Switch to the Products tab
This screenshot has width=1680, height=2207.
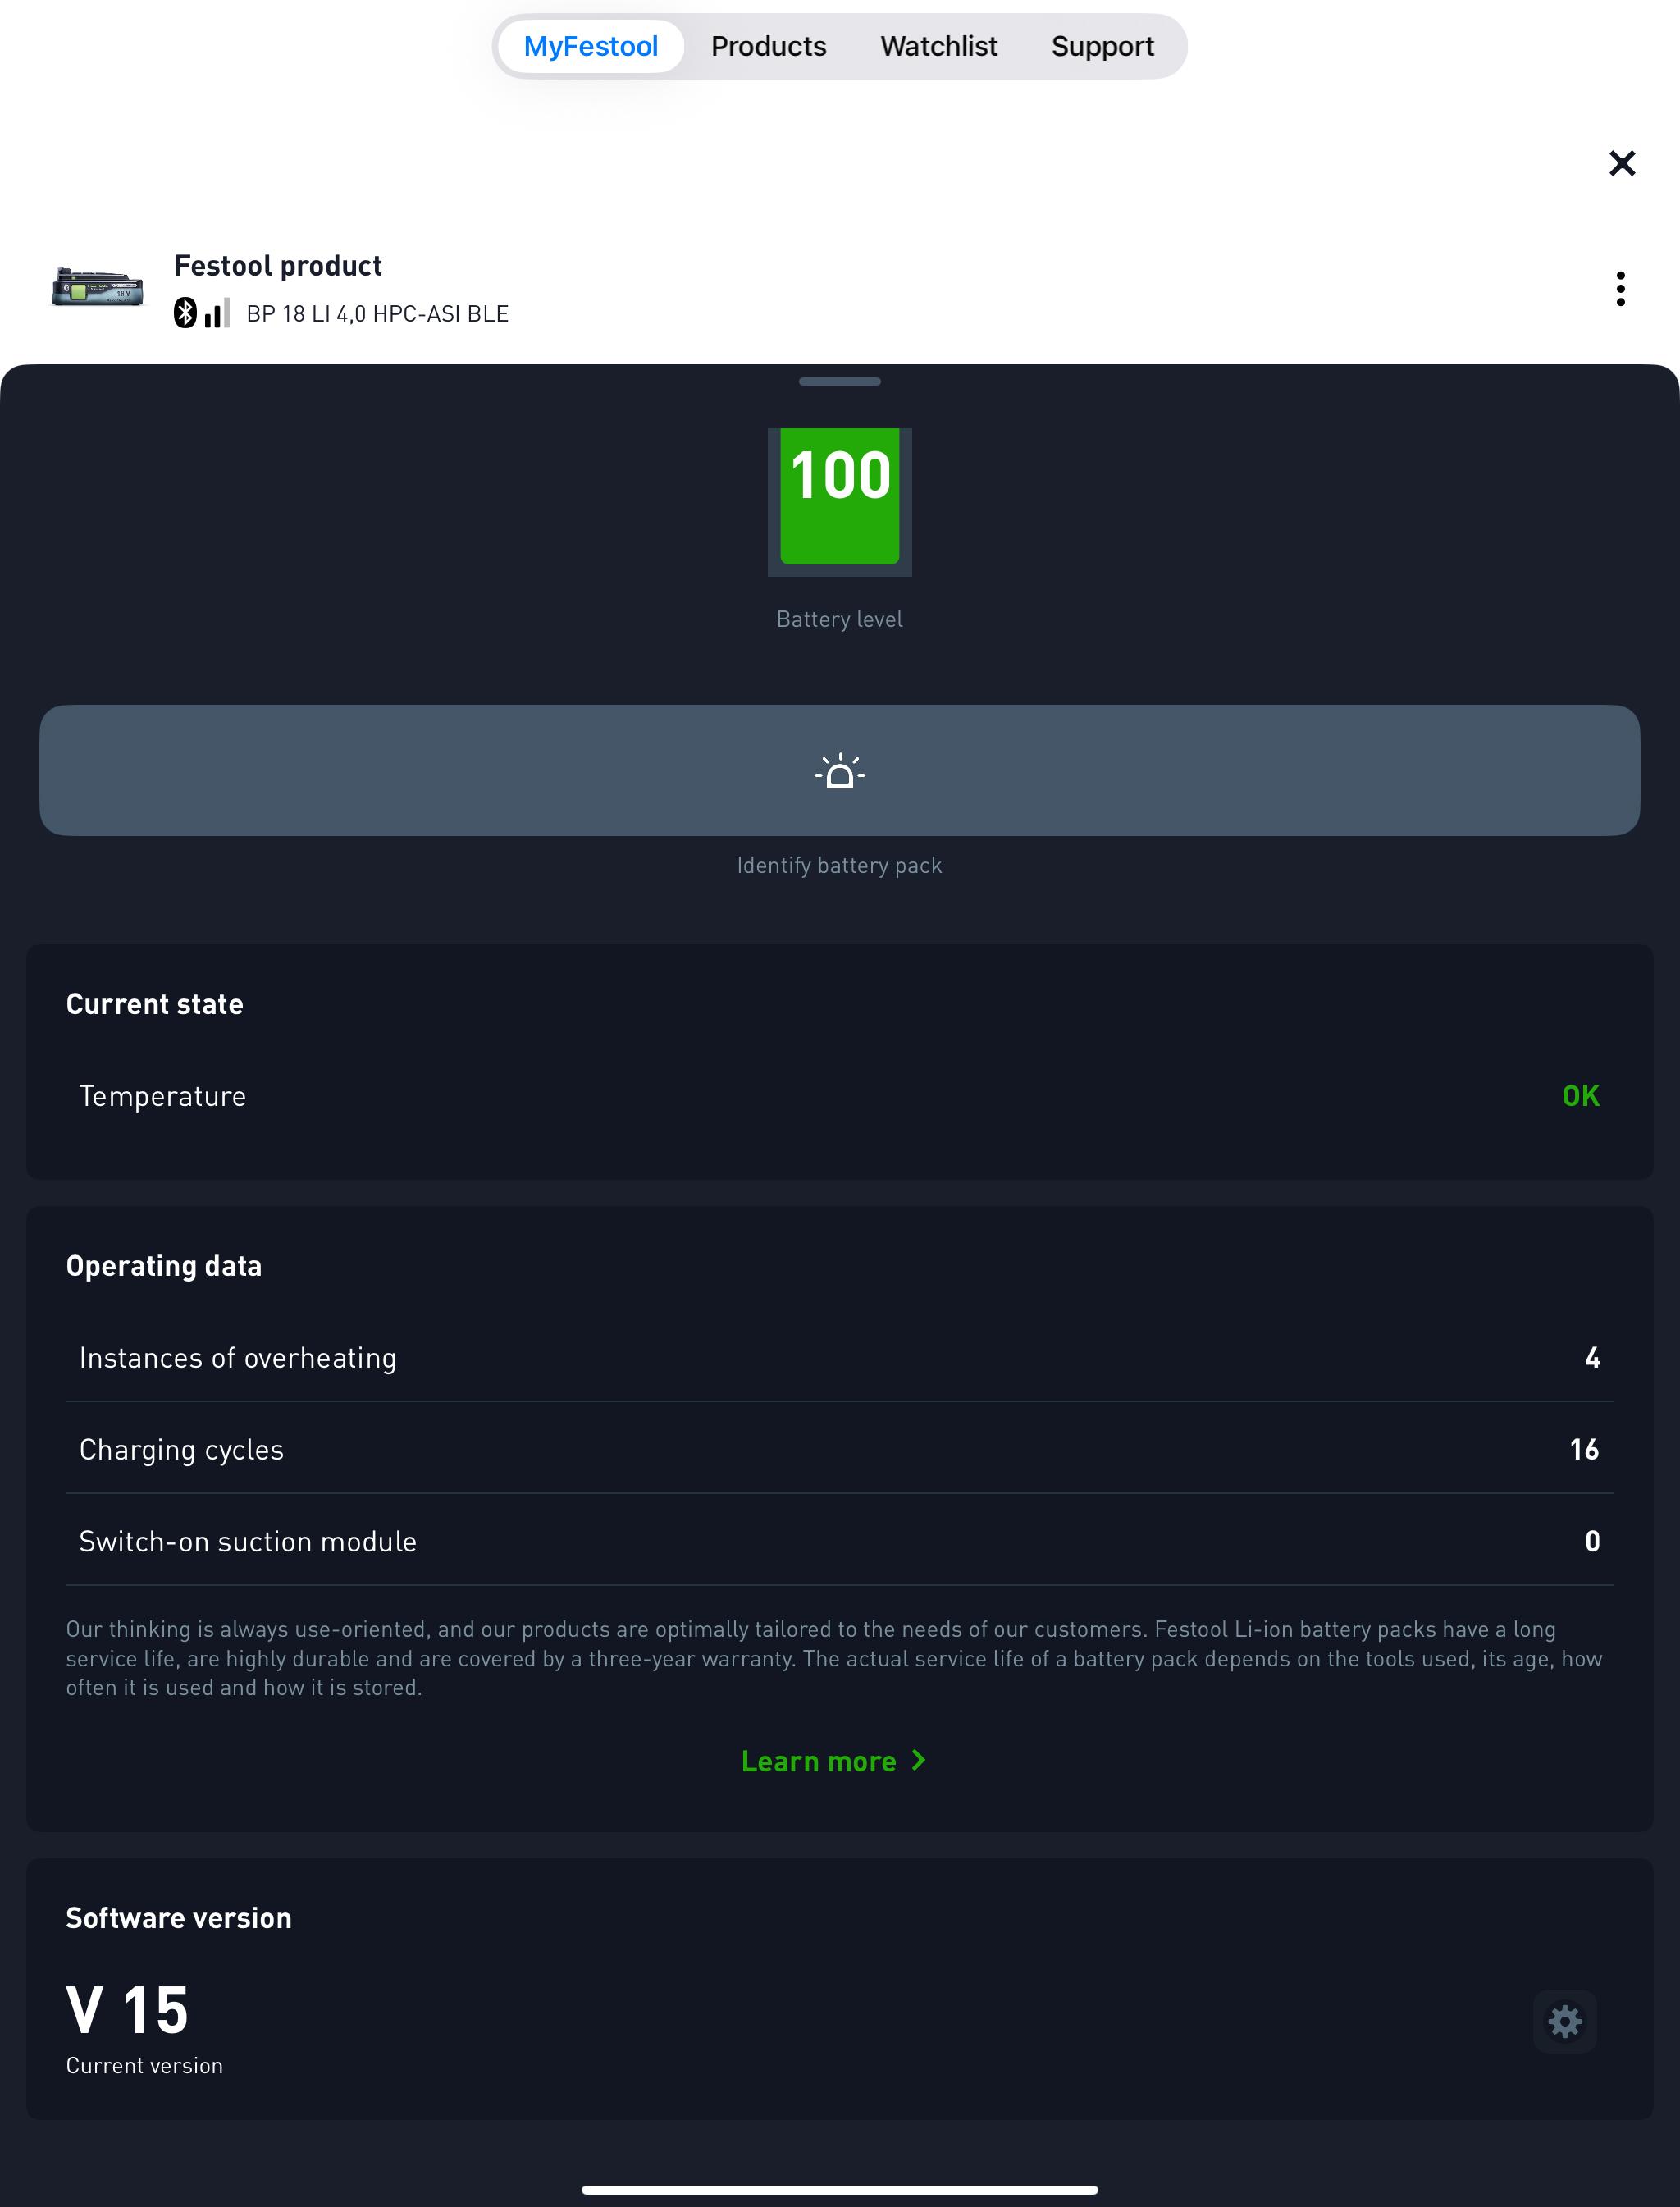pos(768,46)
